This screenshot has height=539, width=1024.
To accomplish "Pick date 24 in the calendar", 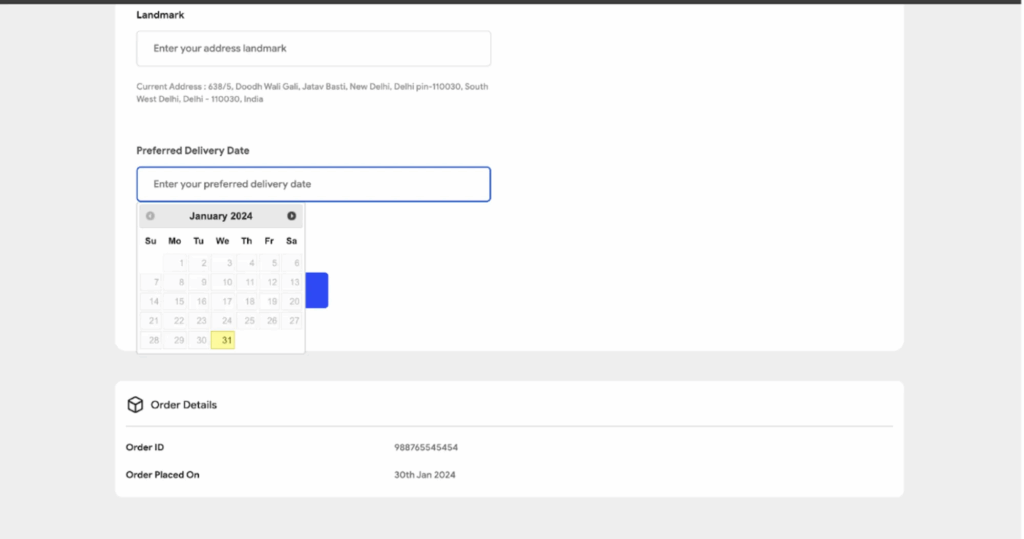I will 227,321.
